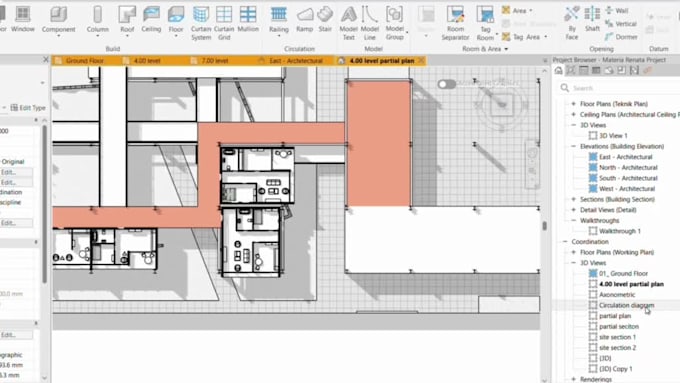The height and width of the screenshot is (383, 680).
Task: Open the 01_ Ground Floor 3D view
Action: click(624, 274)
